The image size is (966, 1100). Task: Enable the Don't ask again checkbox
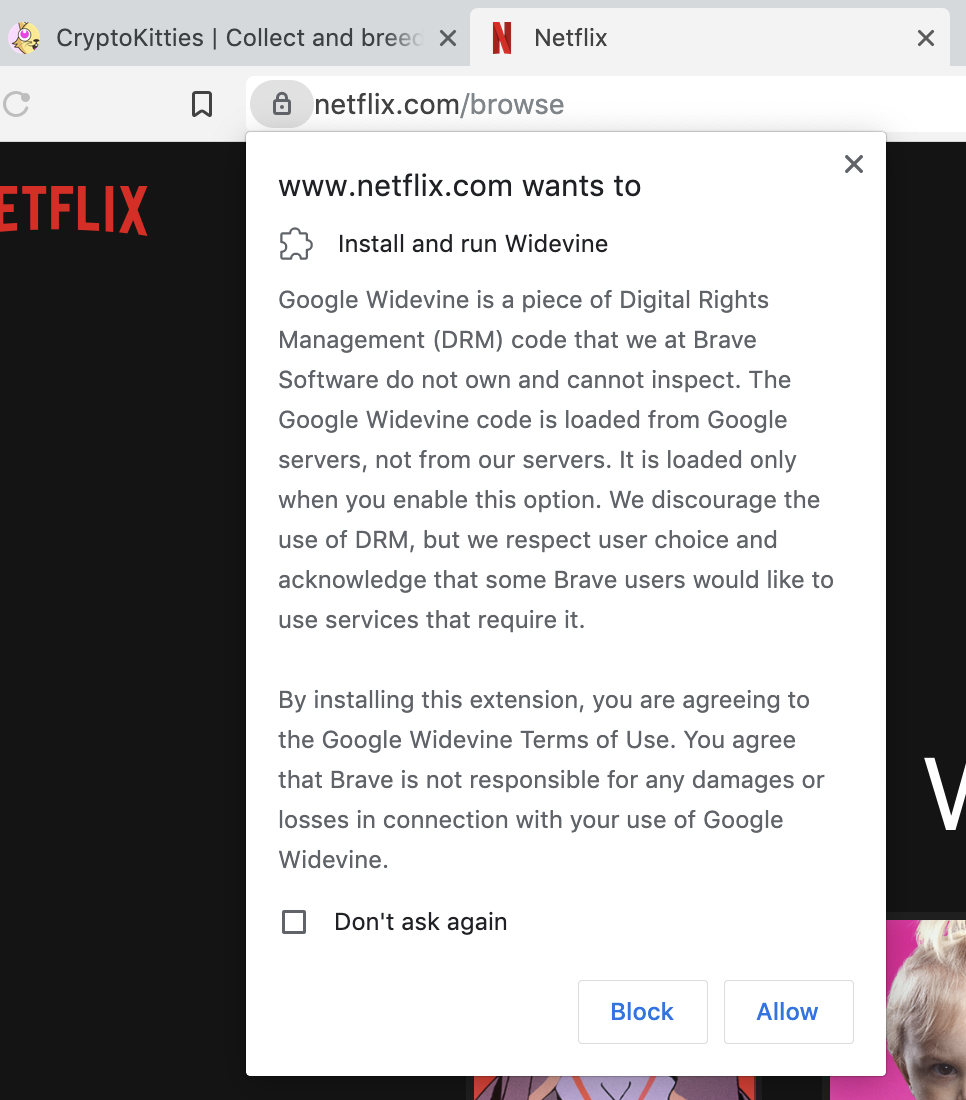pos(293,922)
